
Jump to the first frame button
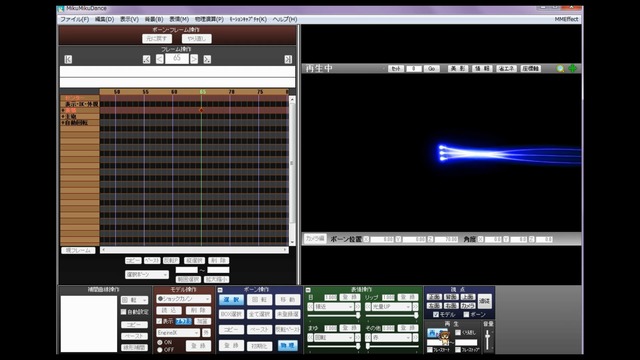[x=68, y=59]
